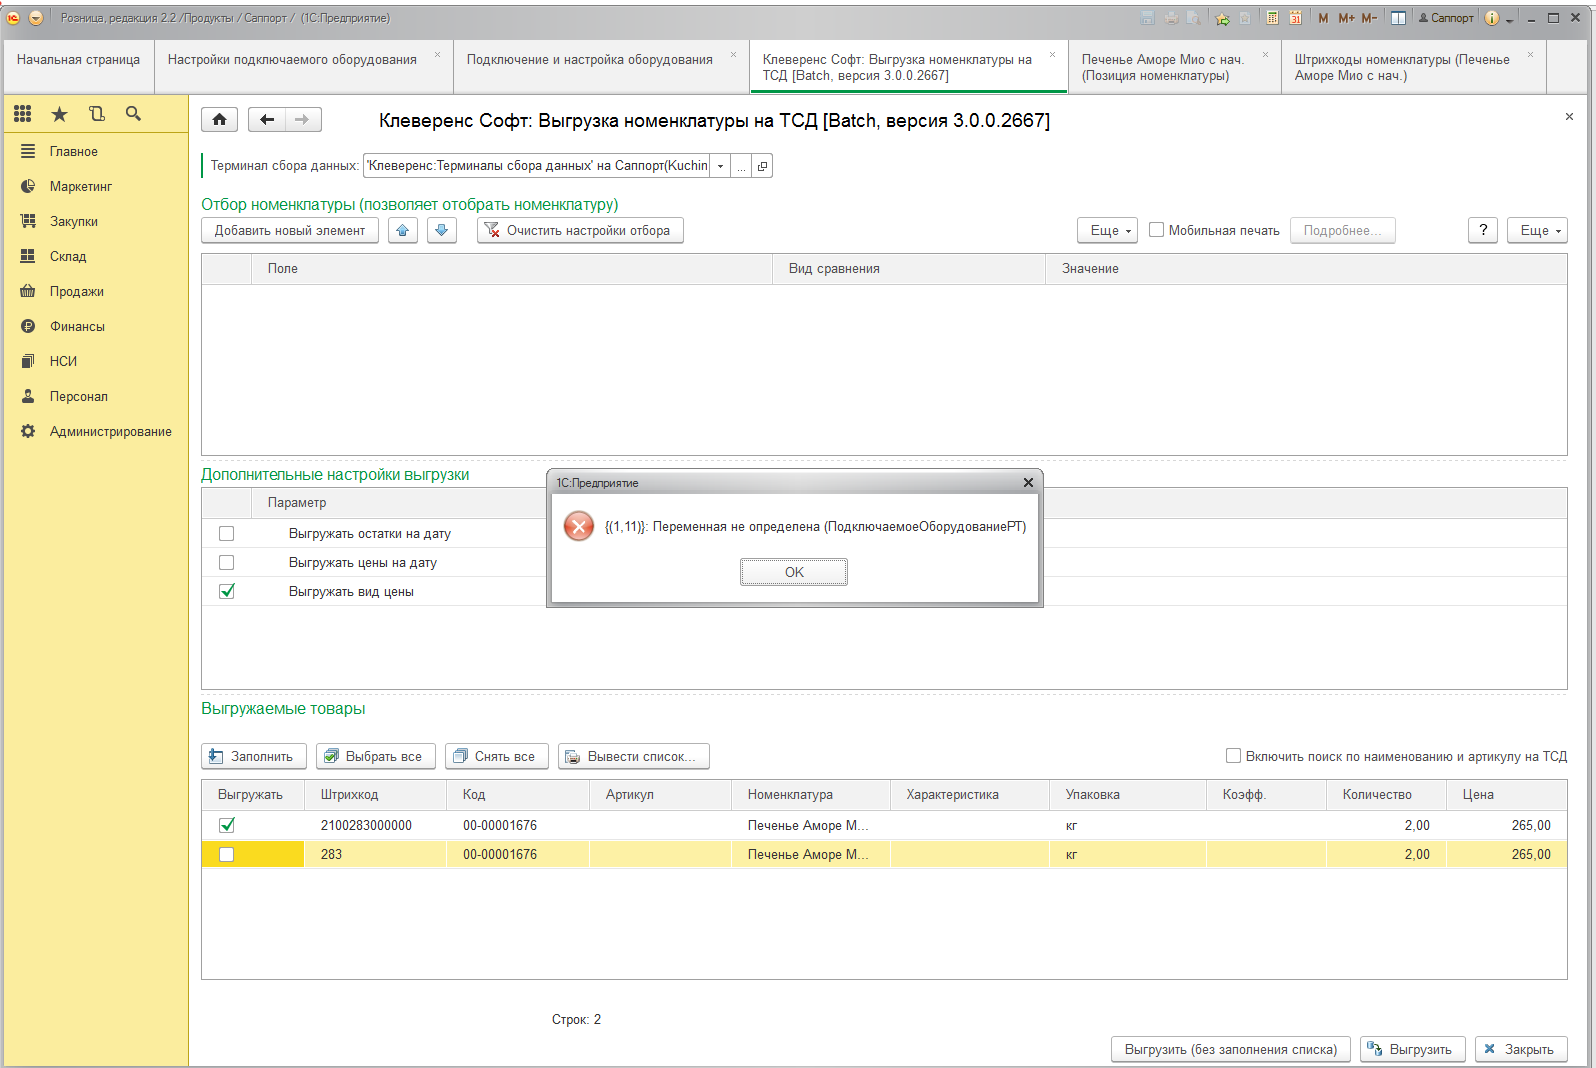This screenshot has height=1068, width=1596.
Task: Move filter element up arrow
Action: (x=403, y=230)
